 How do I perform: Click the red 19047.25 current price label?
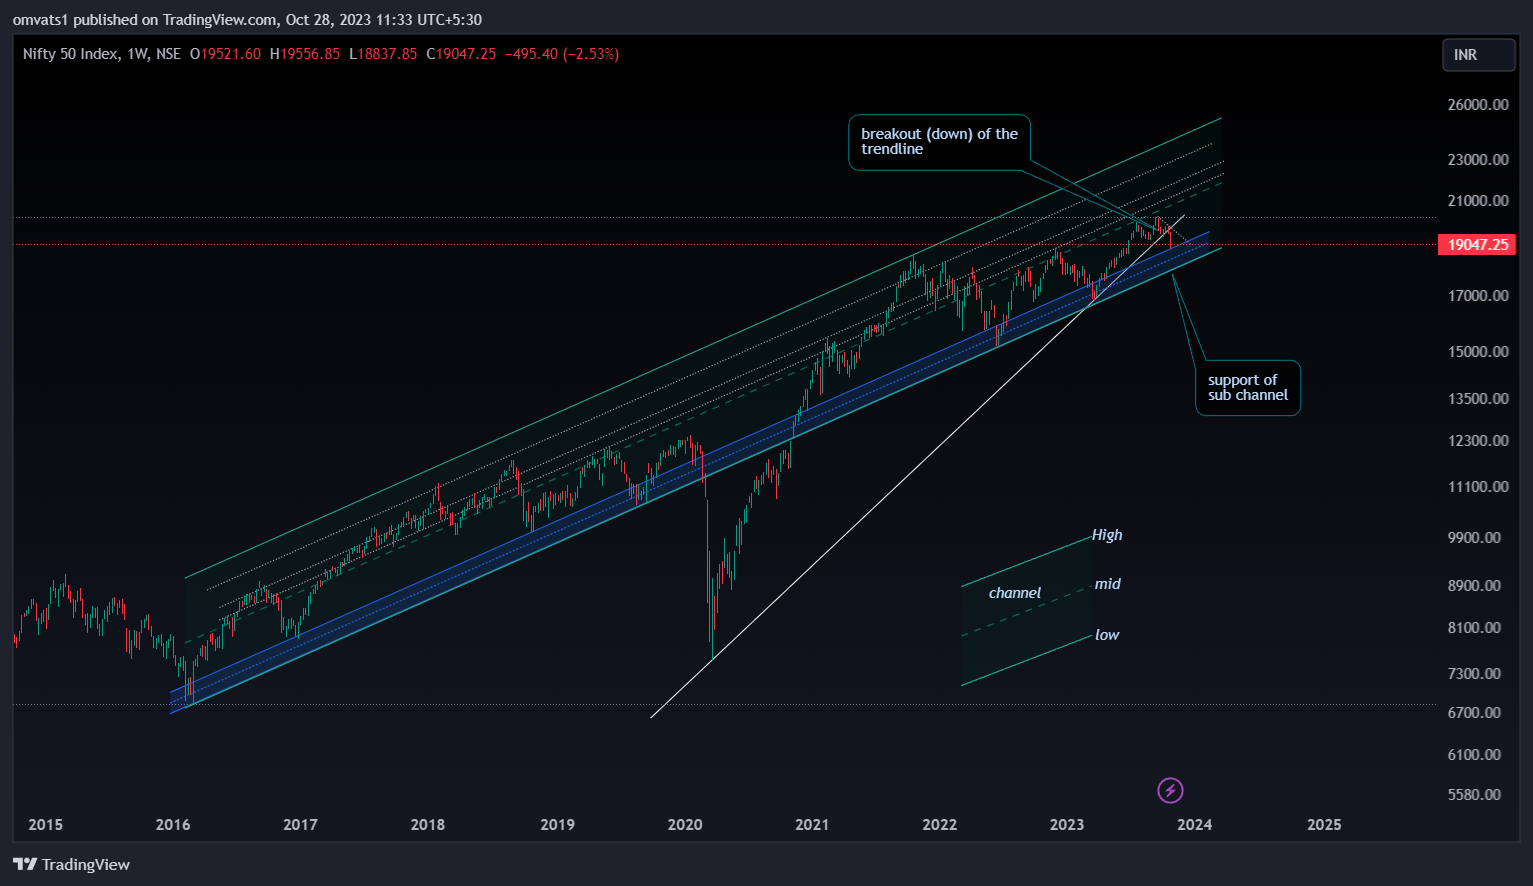(x=1477, y=245)
